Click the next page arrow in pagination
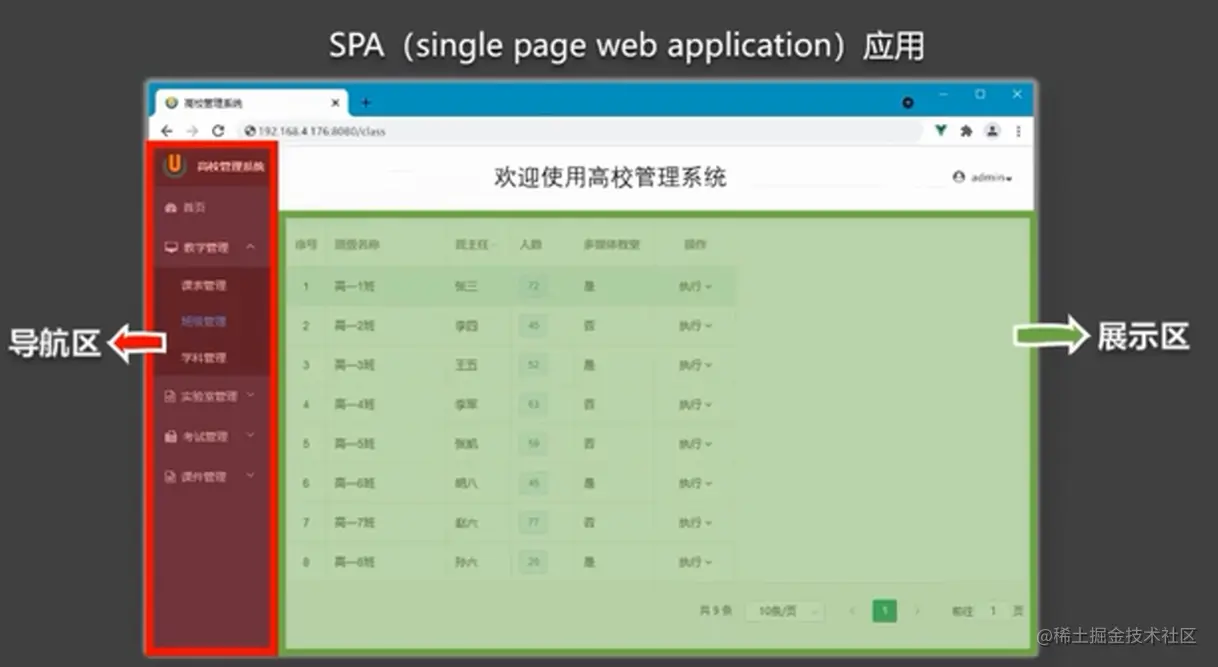The height and width of the screenshot is (667, 1218). 917,611
